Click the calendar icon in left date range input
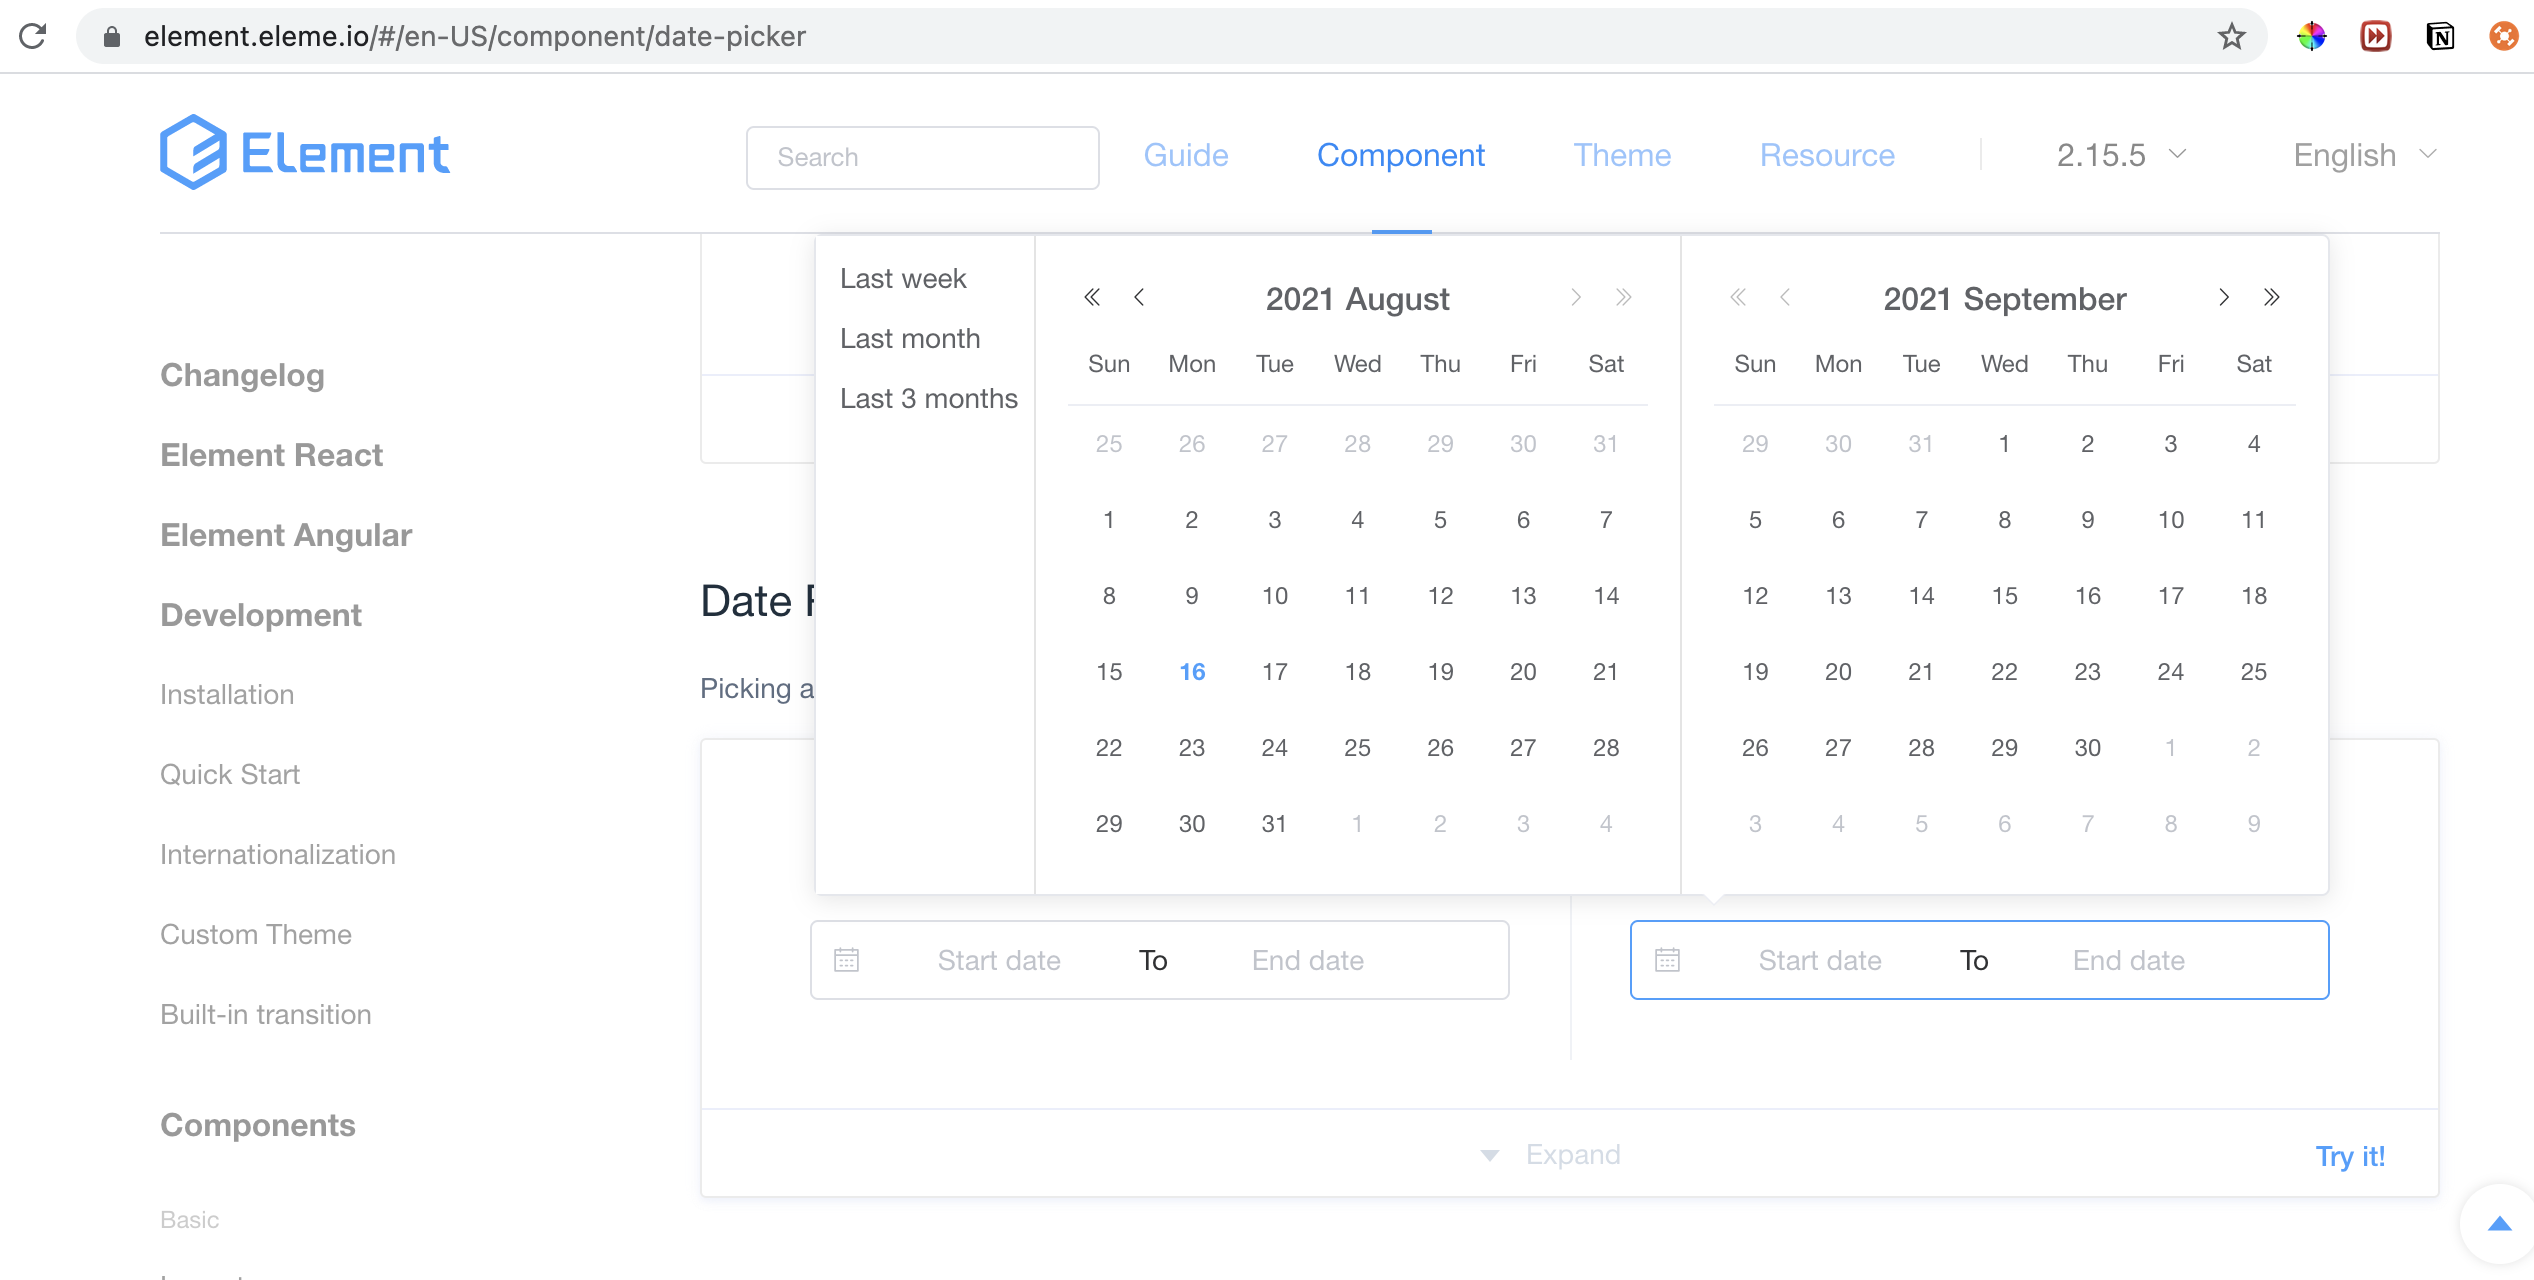Viewport: 2534px width, 1280px height. 847,959
